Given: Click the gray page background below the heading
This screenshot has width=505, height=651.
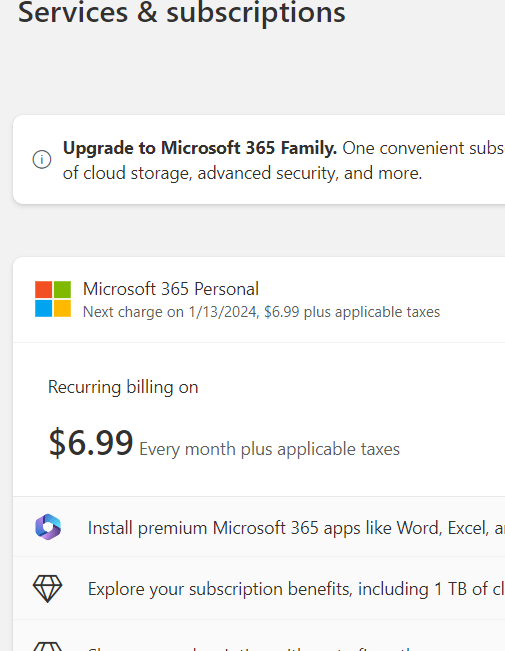Looking at the screenshot, I should (249, 71).
